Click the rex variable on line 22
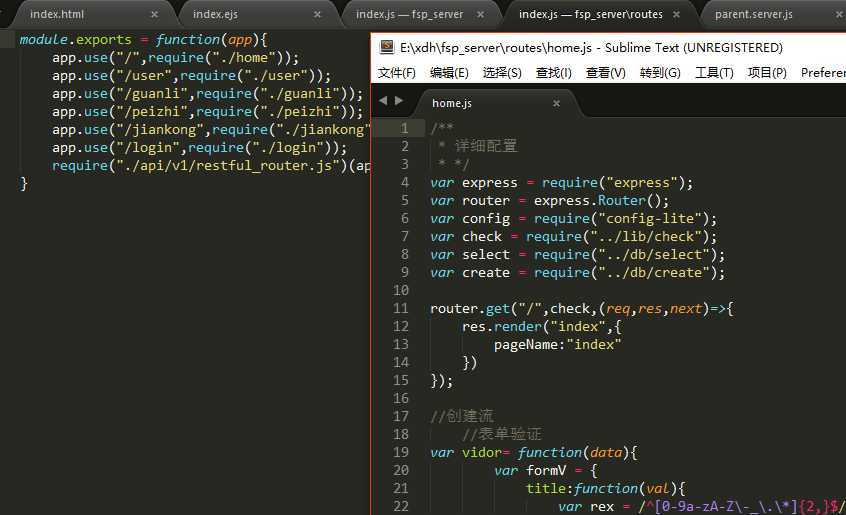 602,507
